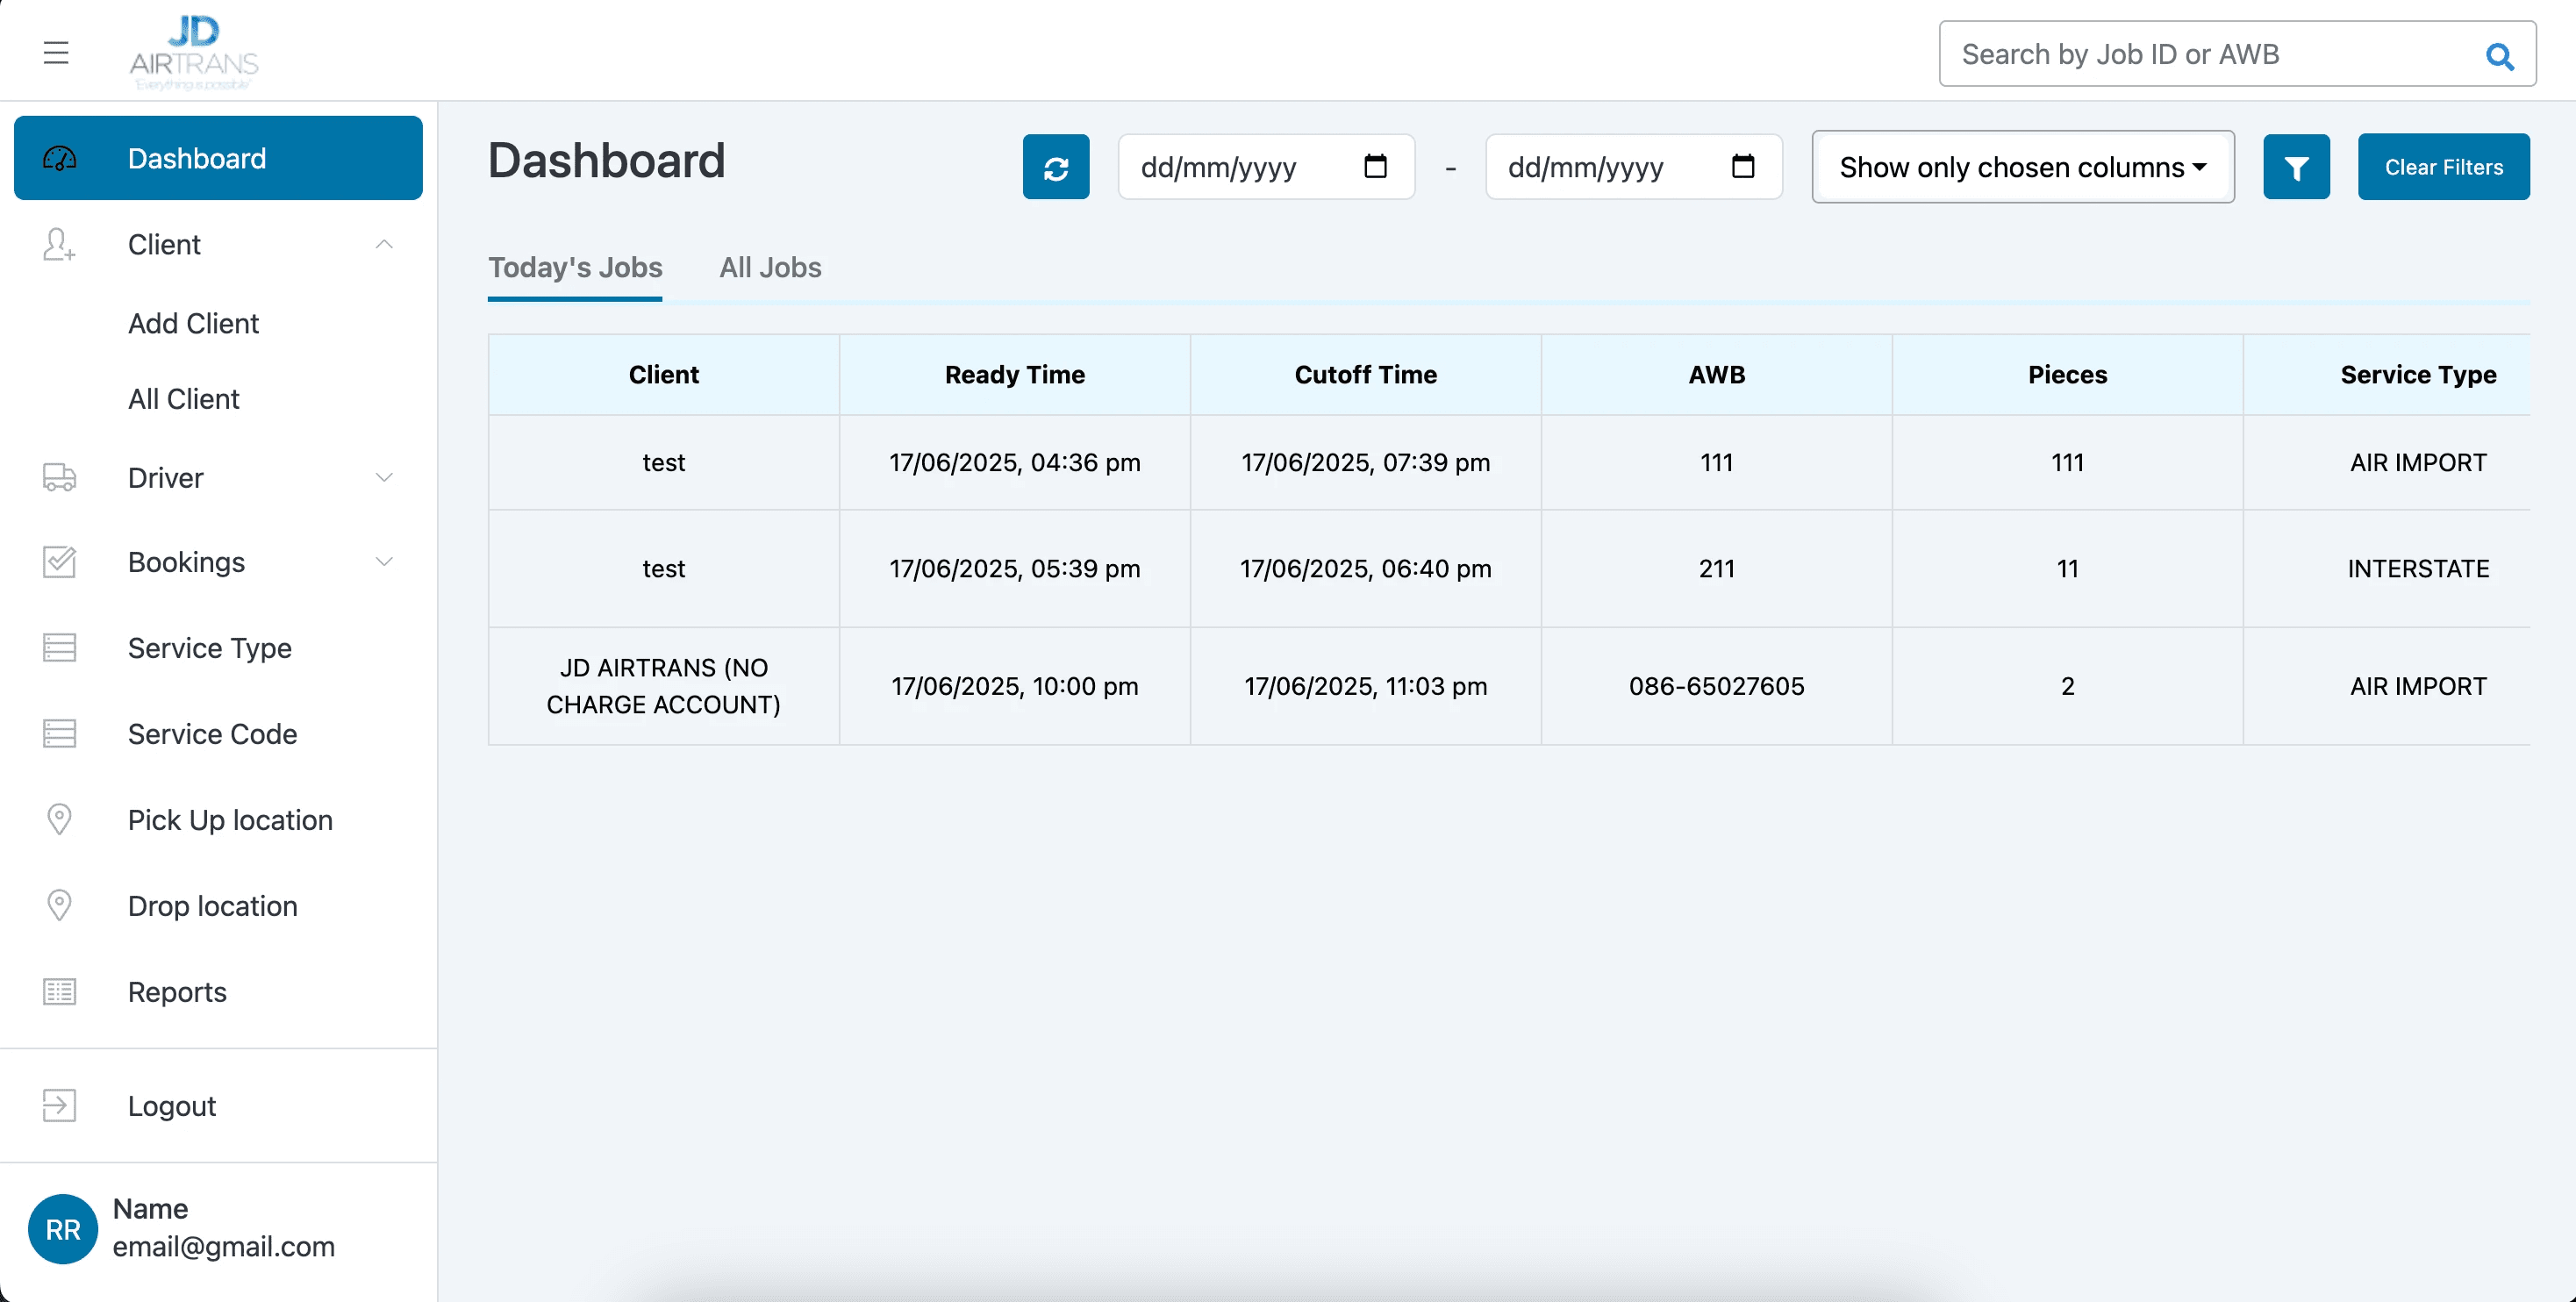Viewport: 2576px width, 1302px height.
Task: Click the Service Type list icon
Action: [x=60, y=647]
